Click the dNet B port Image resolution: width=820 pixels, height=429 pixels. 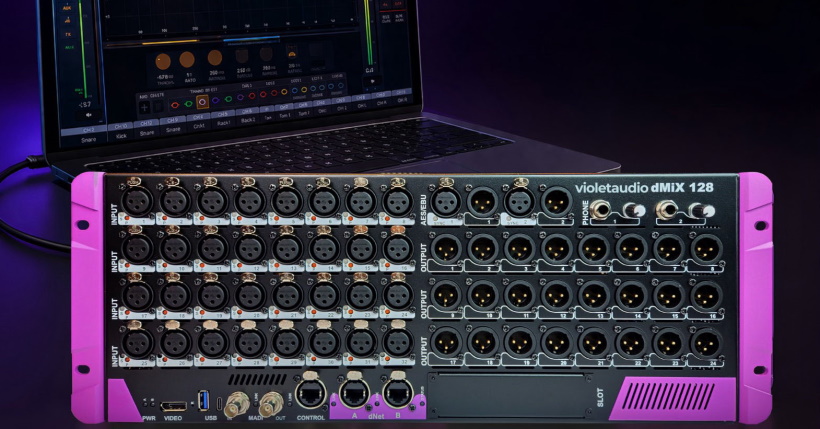[398, 393]
